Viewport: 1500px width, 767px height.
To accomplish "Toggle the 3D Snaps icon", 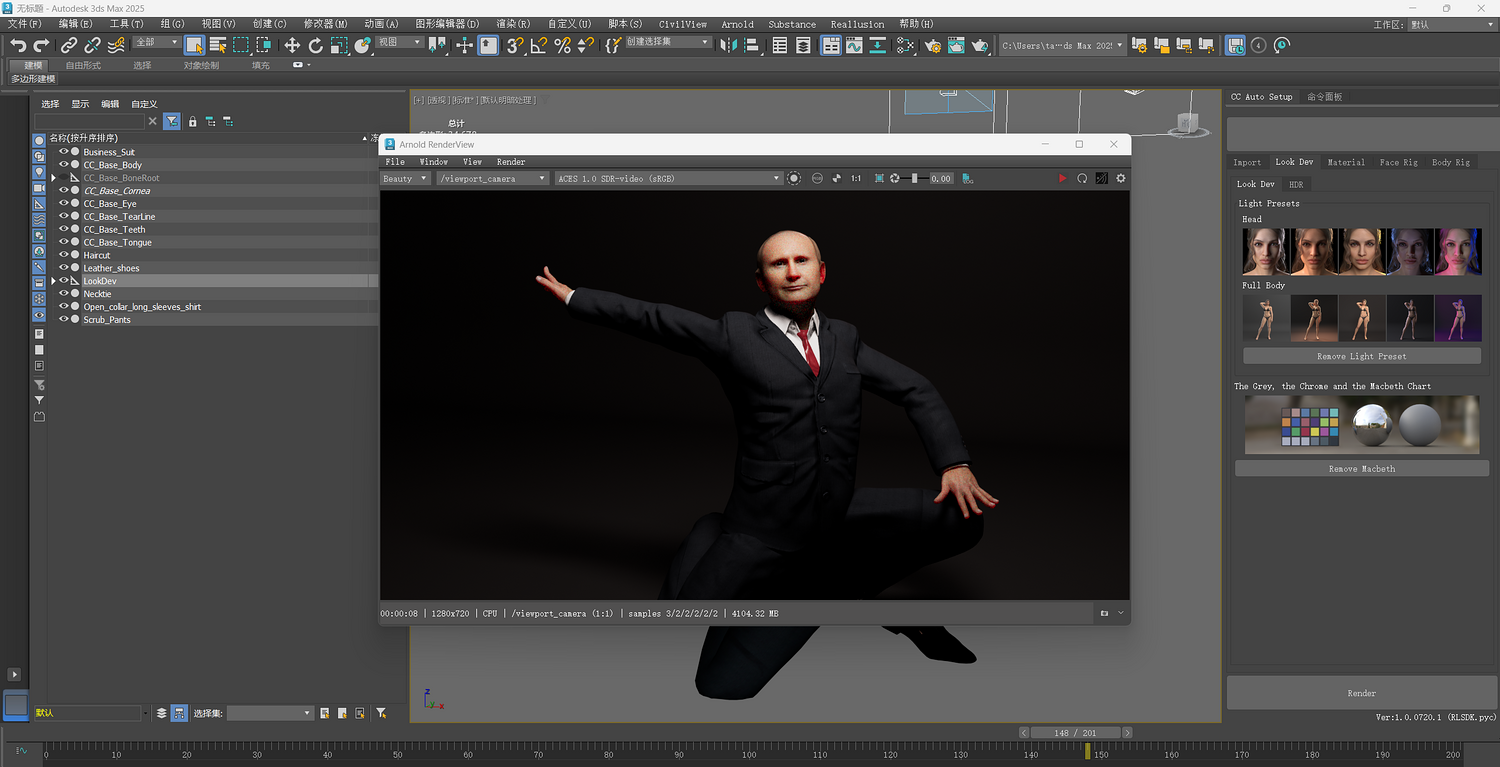I will tap(515, 45).
